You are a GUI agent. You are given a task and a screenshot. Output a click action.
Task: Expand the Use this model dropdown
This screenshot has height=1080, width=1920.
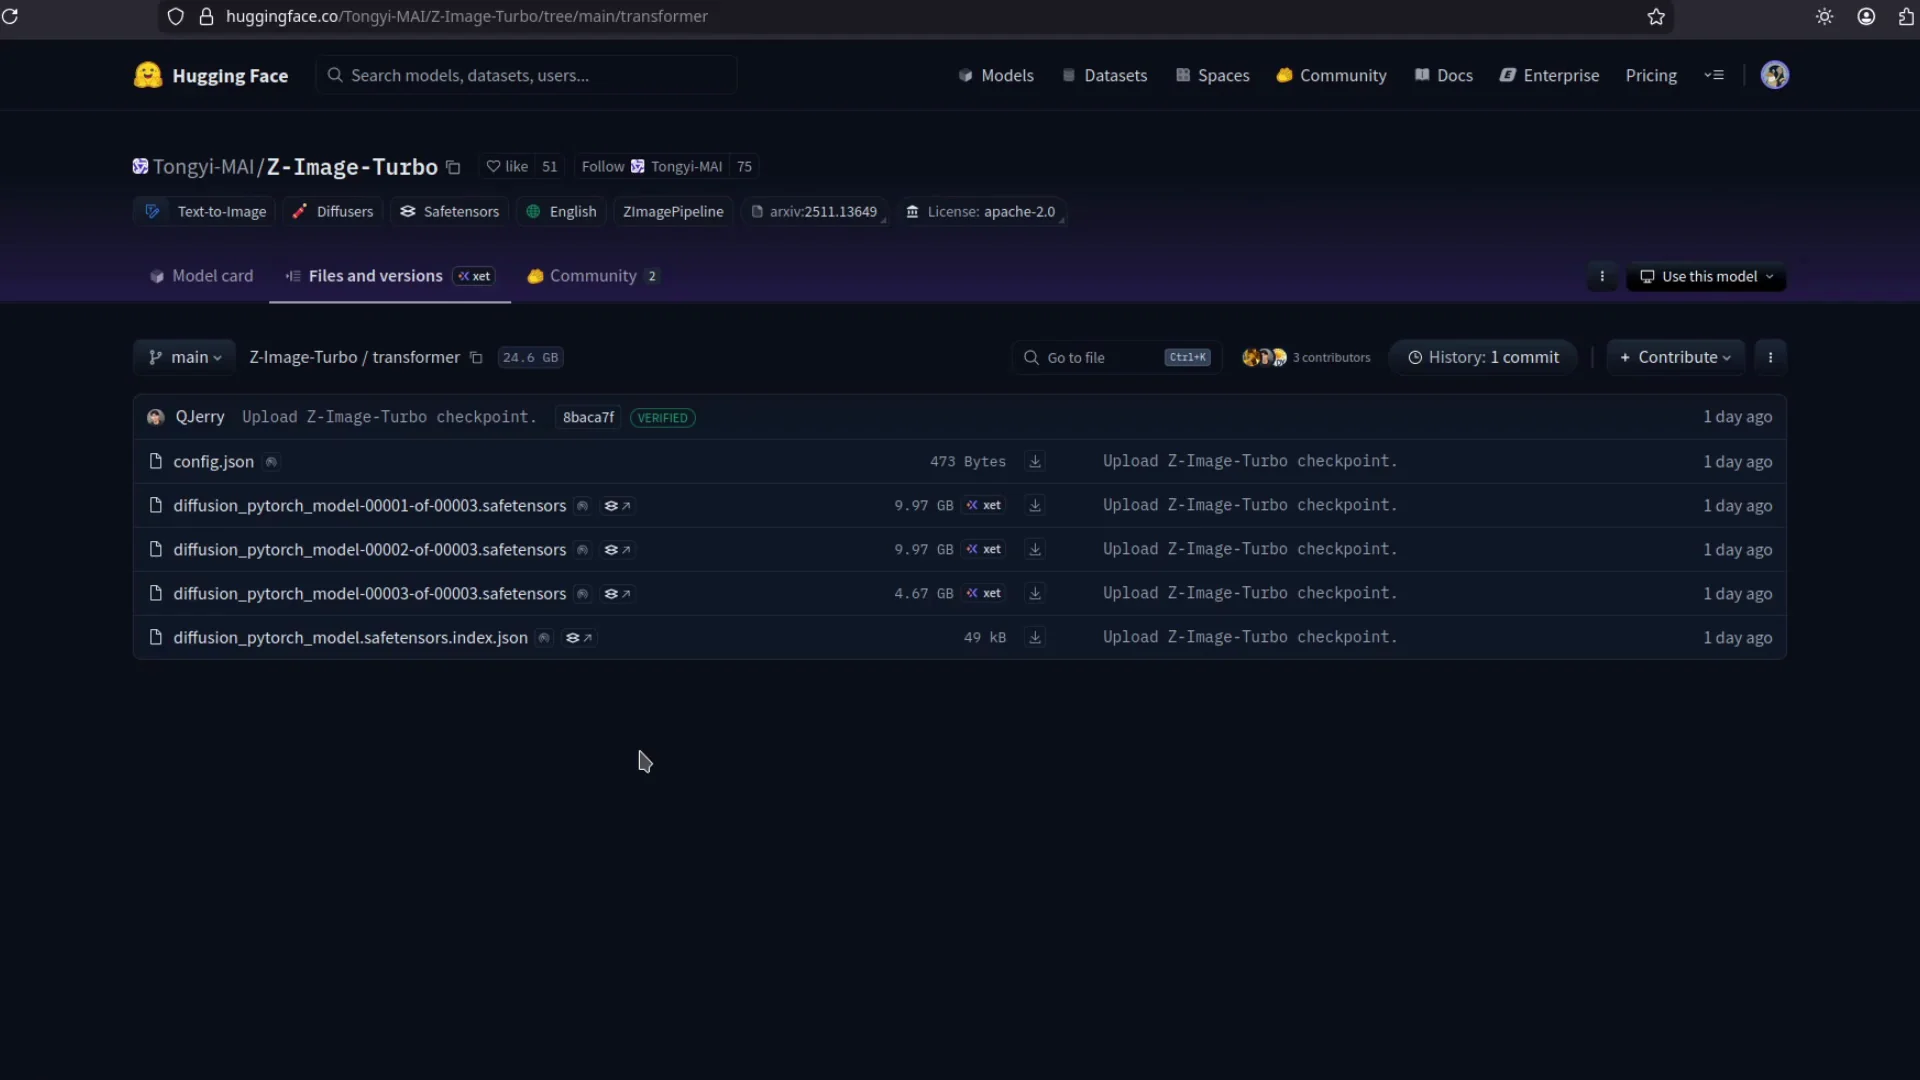[1706, 276]
